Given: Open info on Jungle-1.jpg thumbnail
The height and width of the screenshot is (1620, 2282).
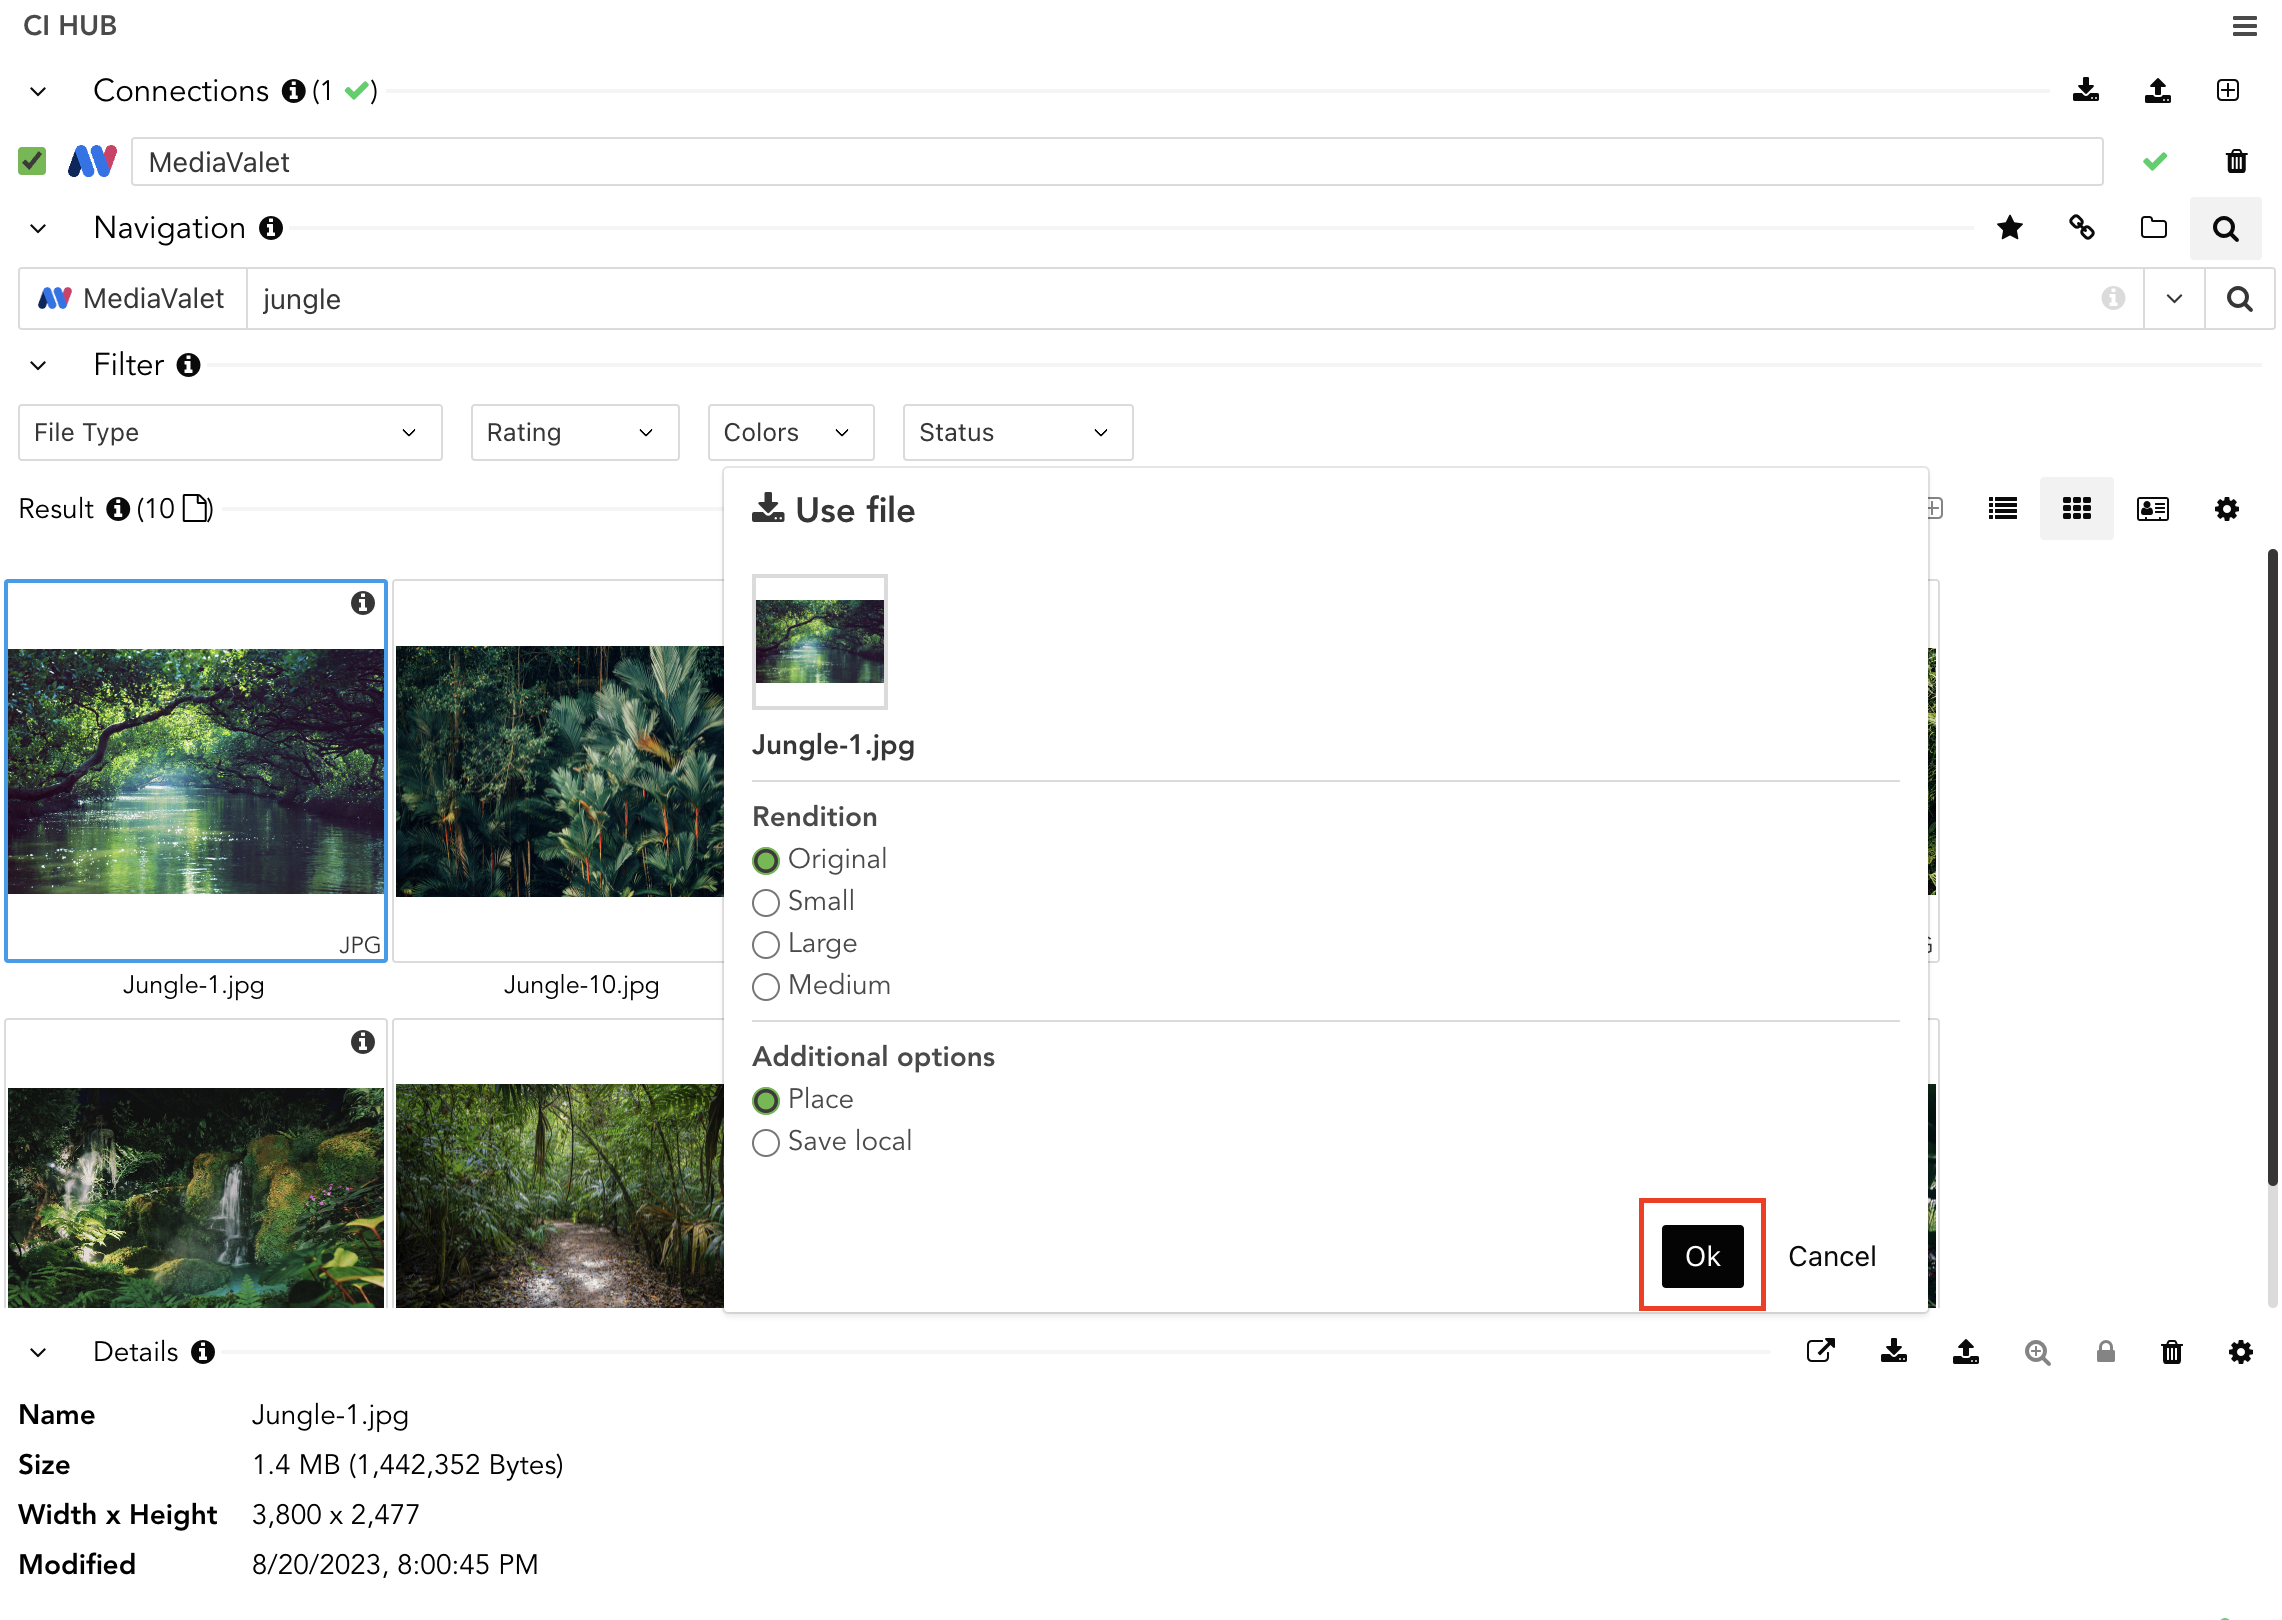Looking at the screenshot, I should pos(362,603).
